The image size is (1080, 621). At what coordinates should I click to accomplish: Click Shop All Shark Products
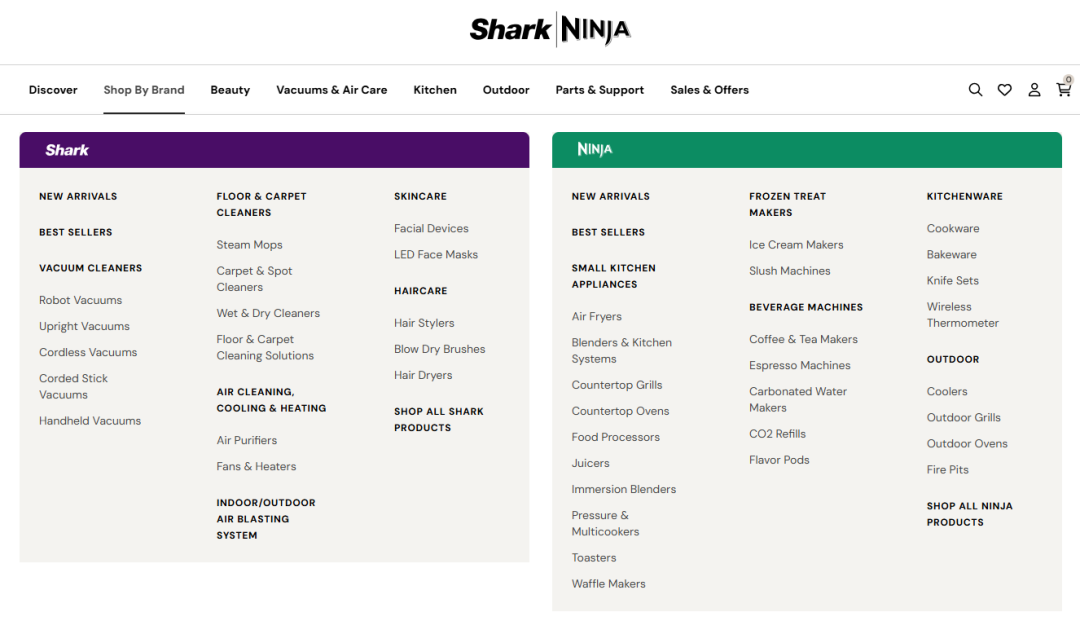[438, 419]
